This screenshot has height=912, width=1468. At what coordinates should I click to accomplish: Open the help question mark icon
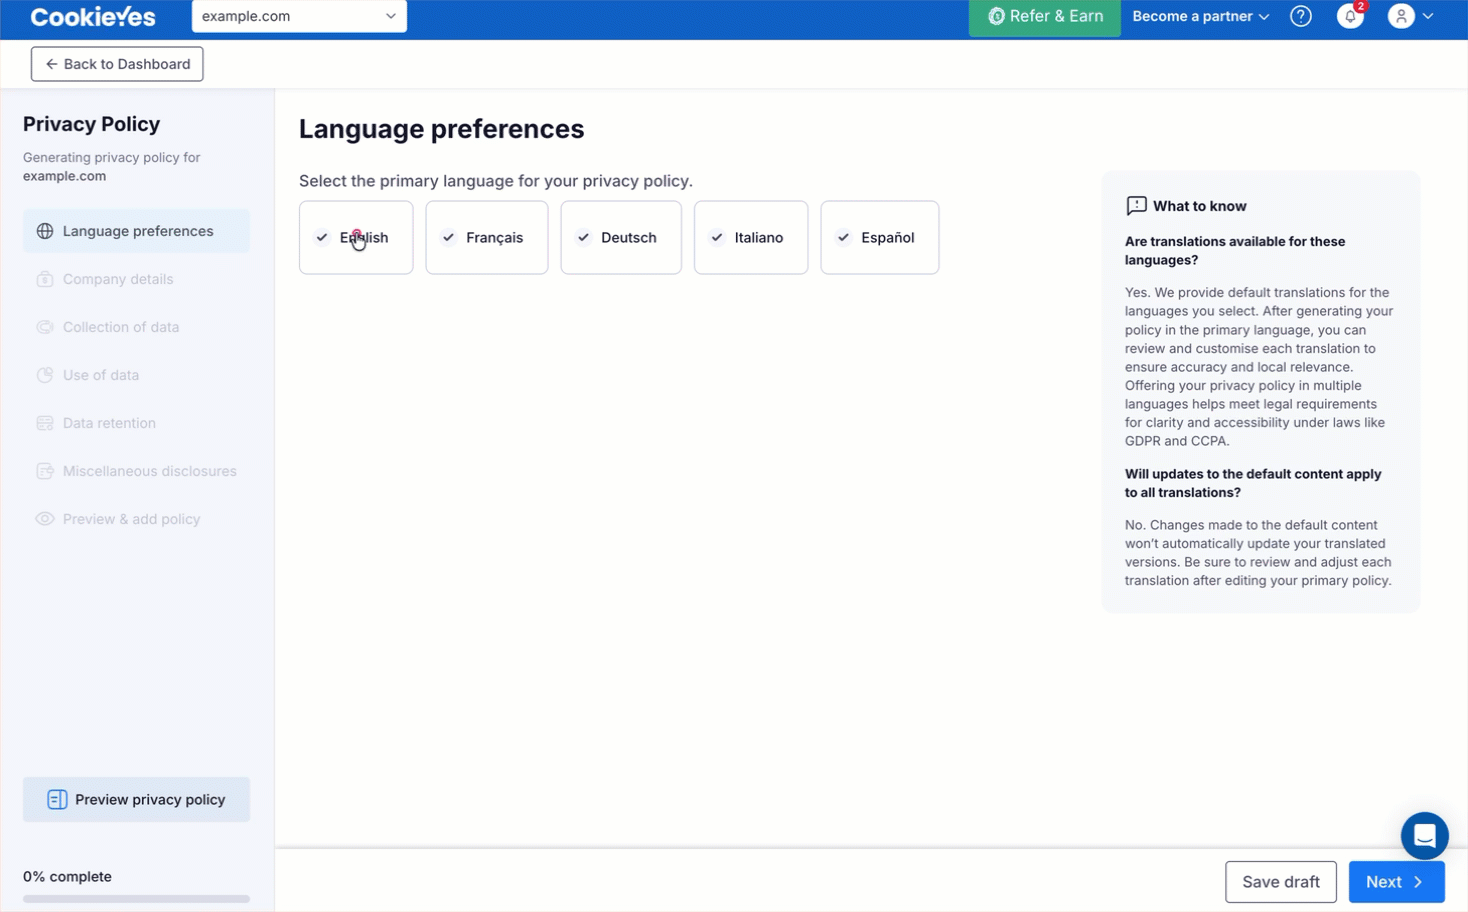pyautogui.click(x=1301, y=16)
